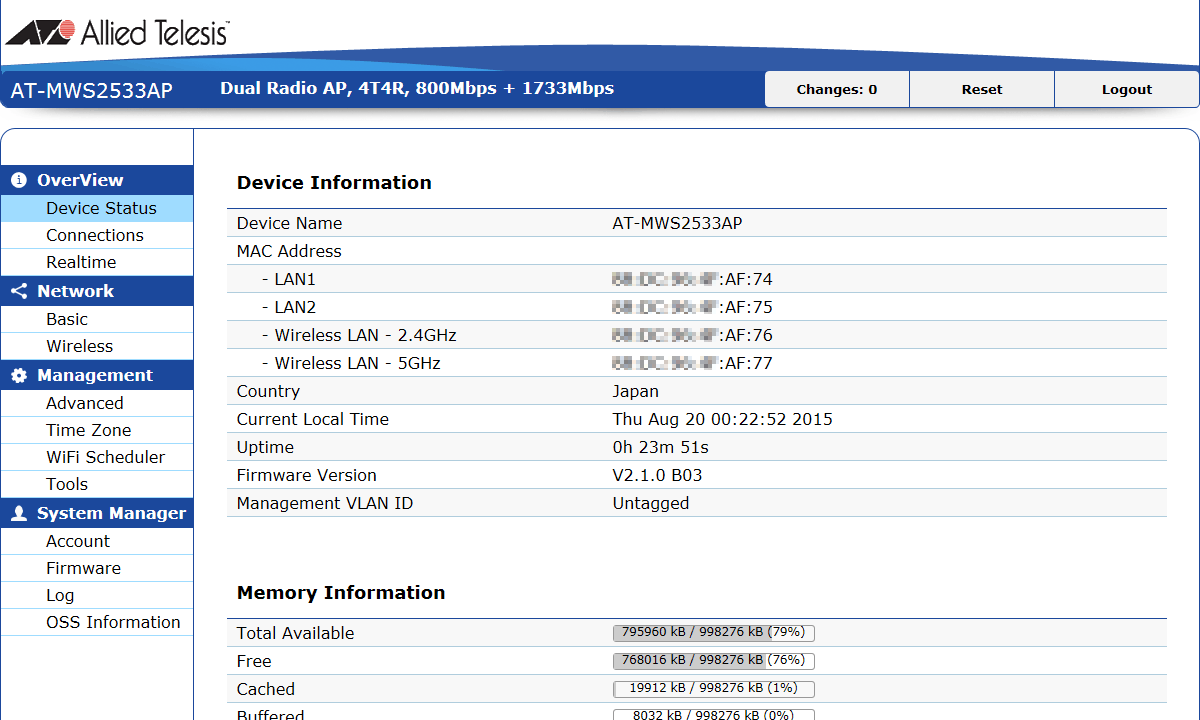Click the LAN1 MAC address value
Viewport: 1200px width, 720px height.
(x=692, y=279)
